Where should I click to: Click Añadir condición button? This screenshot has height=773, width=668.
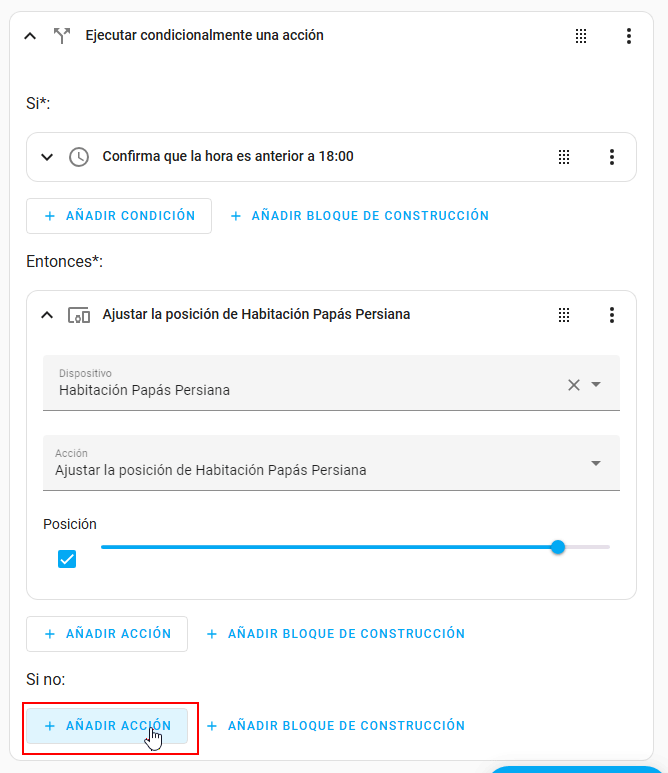coord(119,216)
